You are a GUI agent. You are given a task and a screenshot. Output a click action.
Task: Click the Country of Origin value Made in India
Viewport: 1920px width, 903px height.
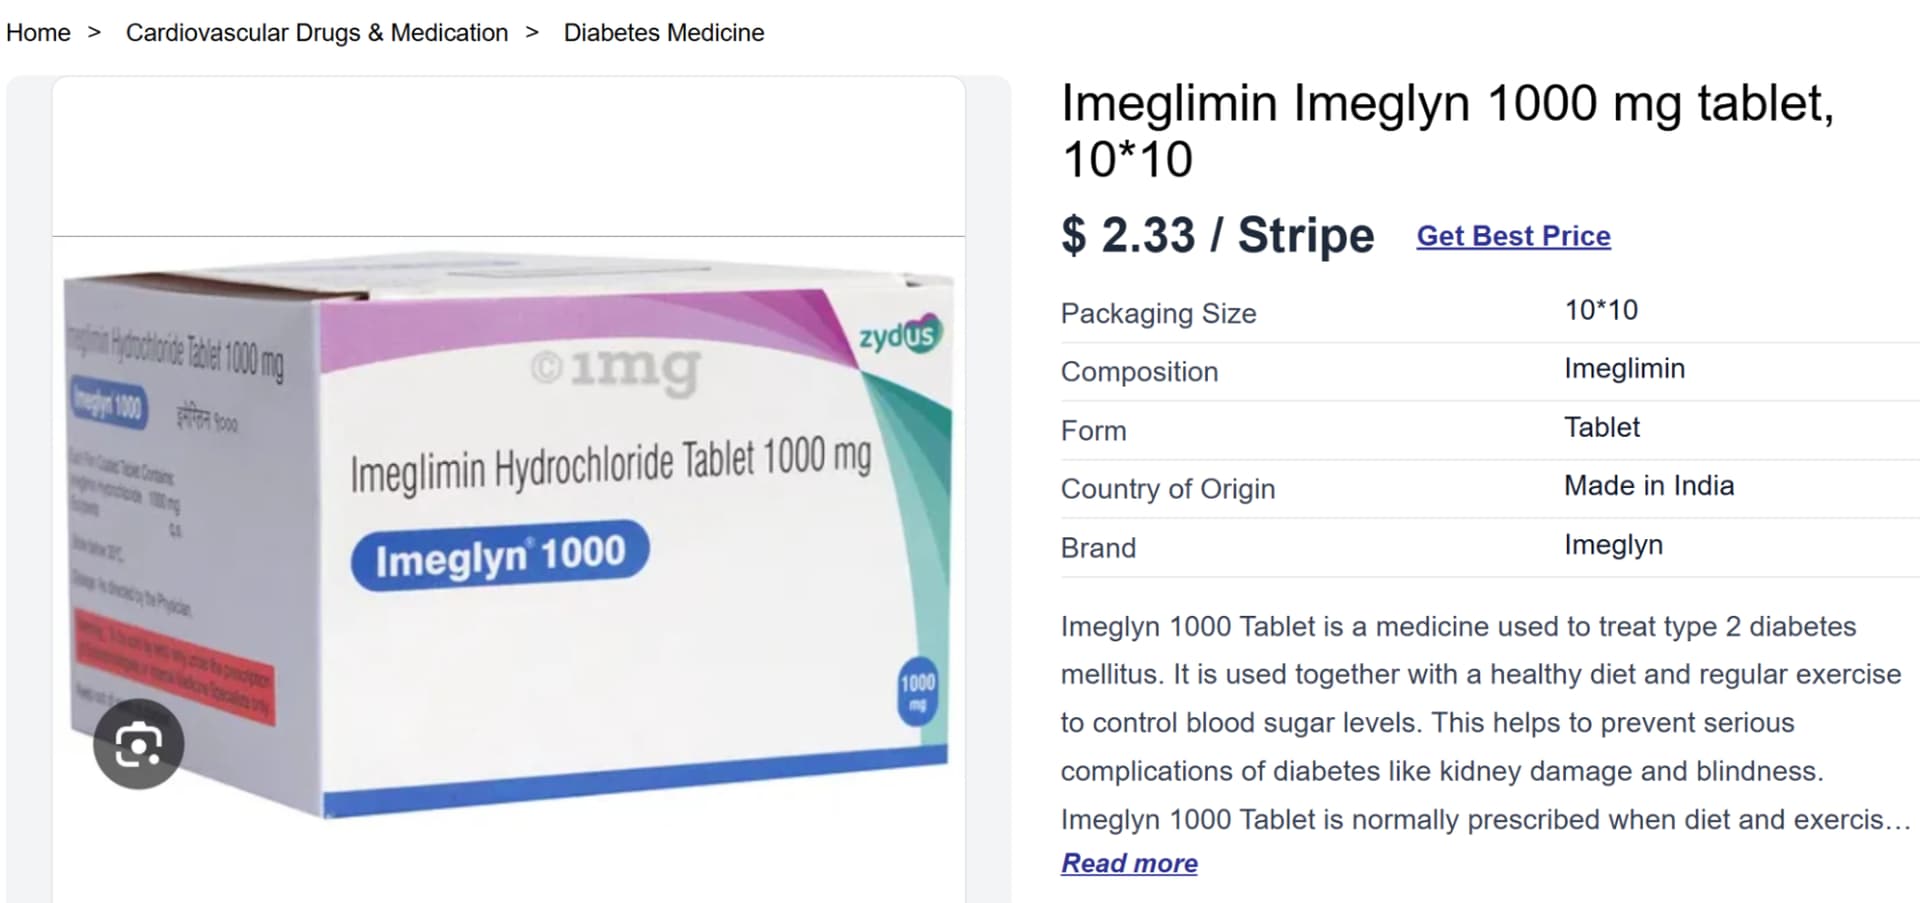coord(1649,486)
